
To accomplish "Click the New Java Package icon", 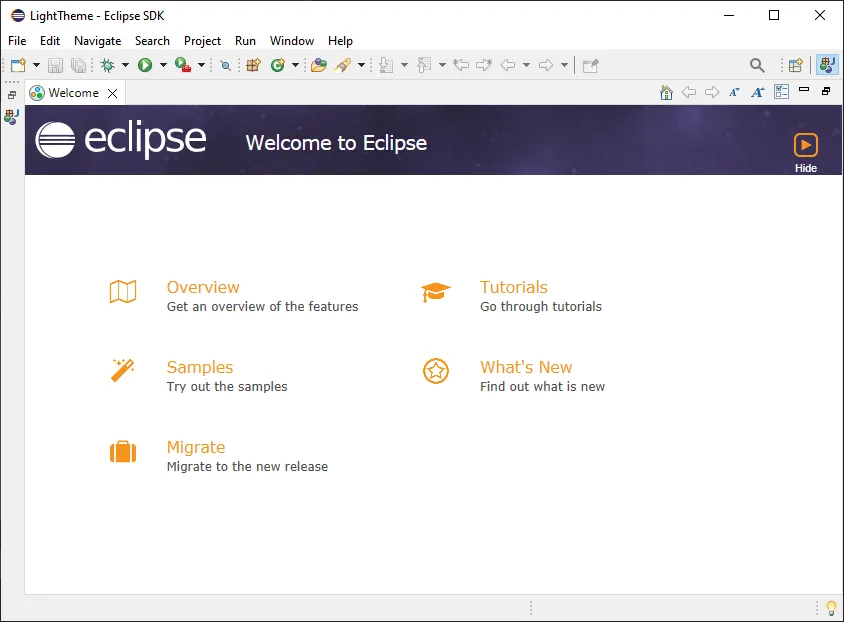I will (x=254, y=65).
